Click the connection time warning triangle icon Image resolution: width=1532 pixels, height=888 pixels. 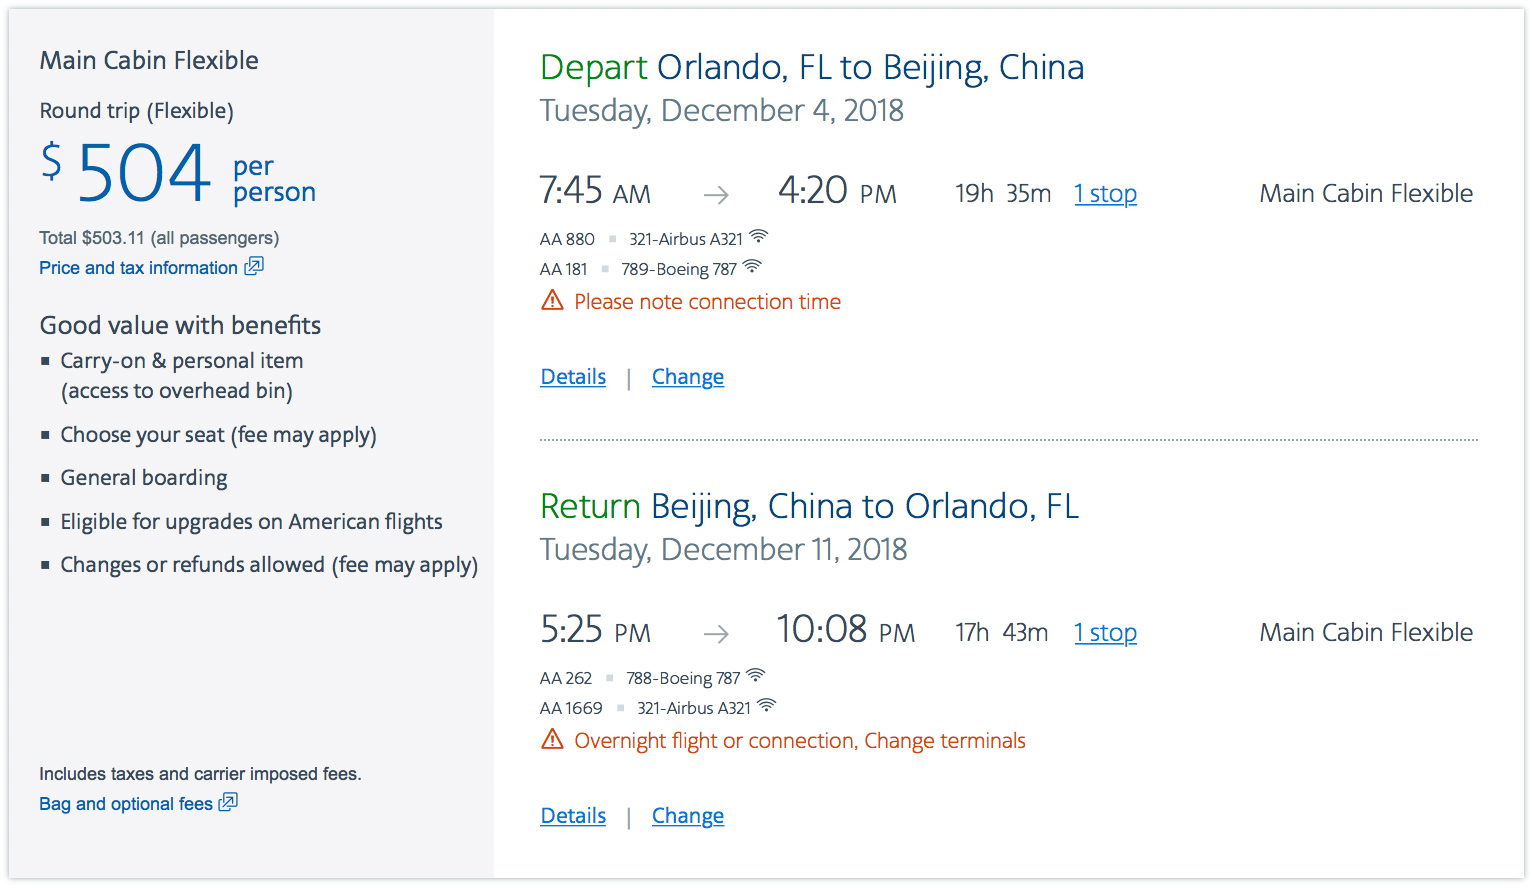click(552, 300)
